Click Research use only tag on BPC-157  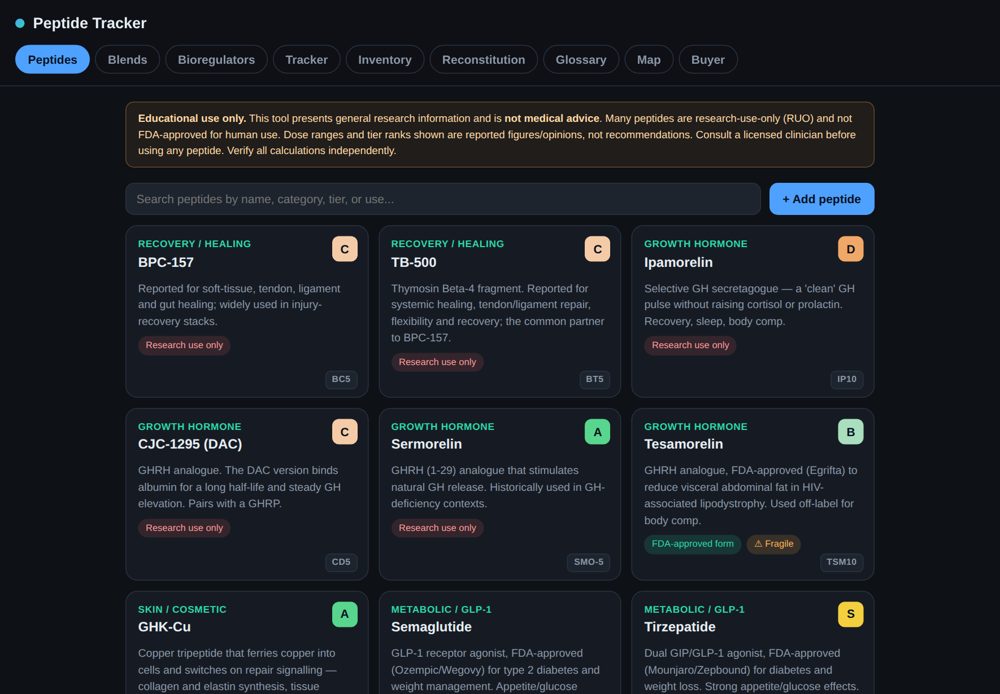[x=184, y=345]
